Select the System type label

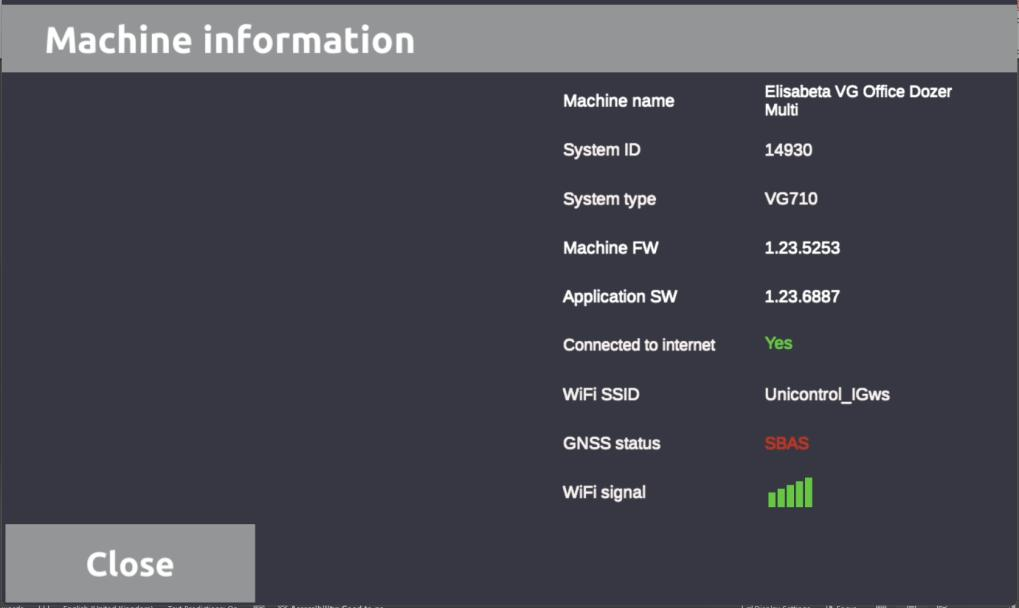[x=609, y=199]
